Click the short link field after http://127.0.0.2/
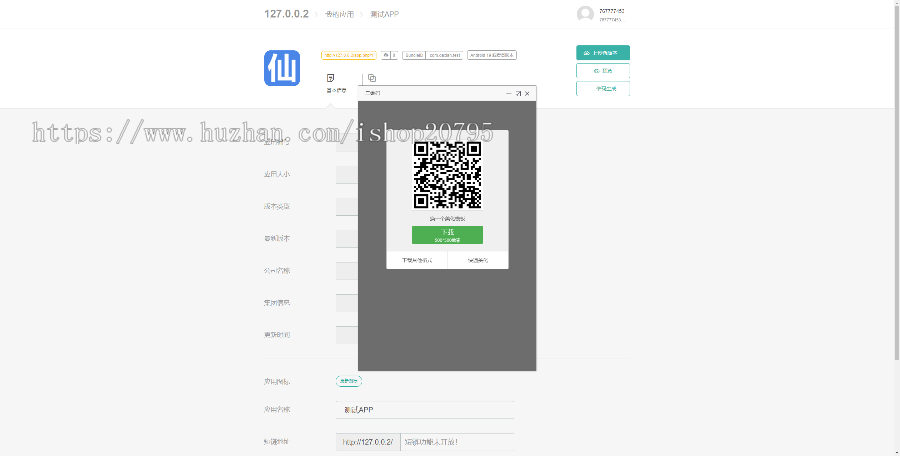 click(x=457, y=441)
